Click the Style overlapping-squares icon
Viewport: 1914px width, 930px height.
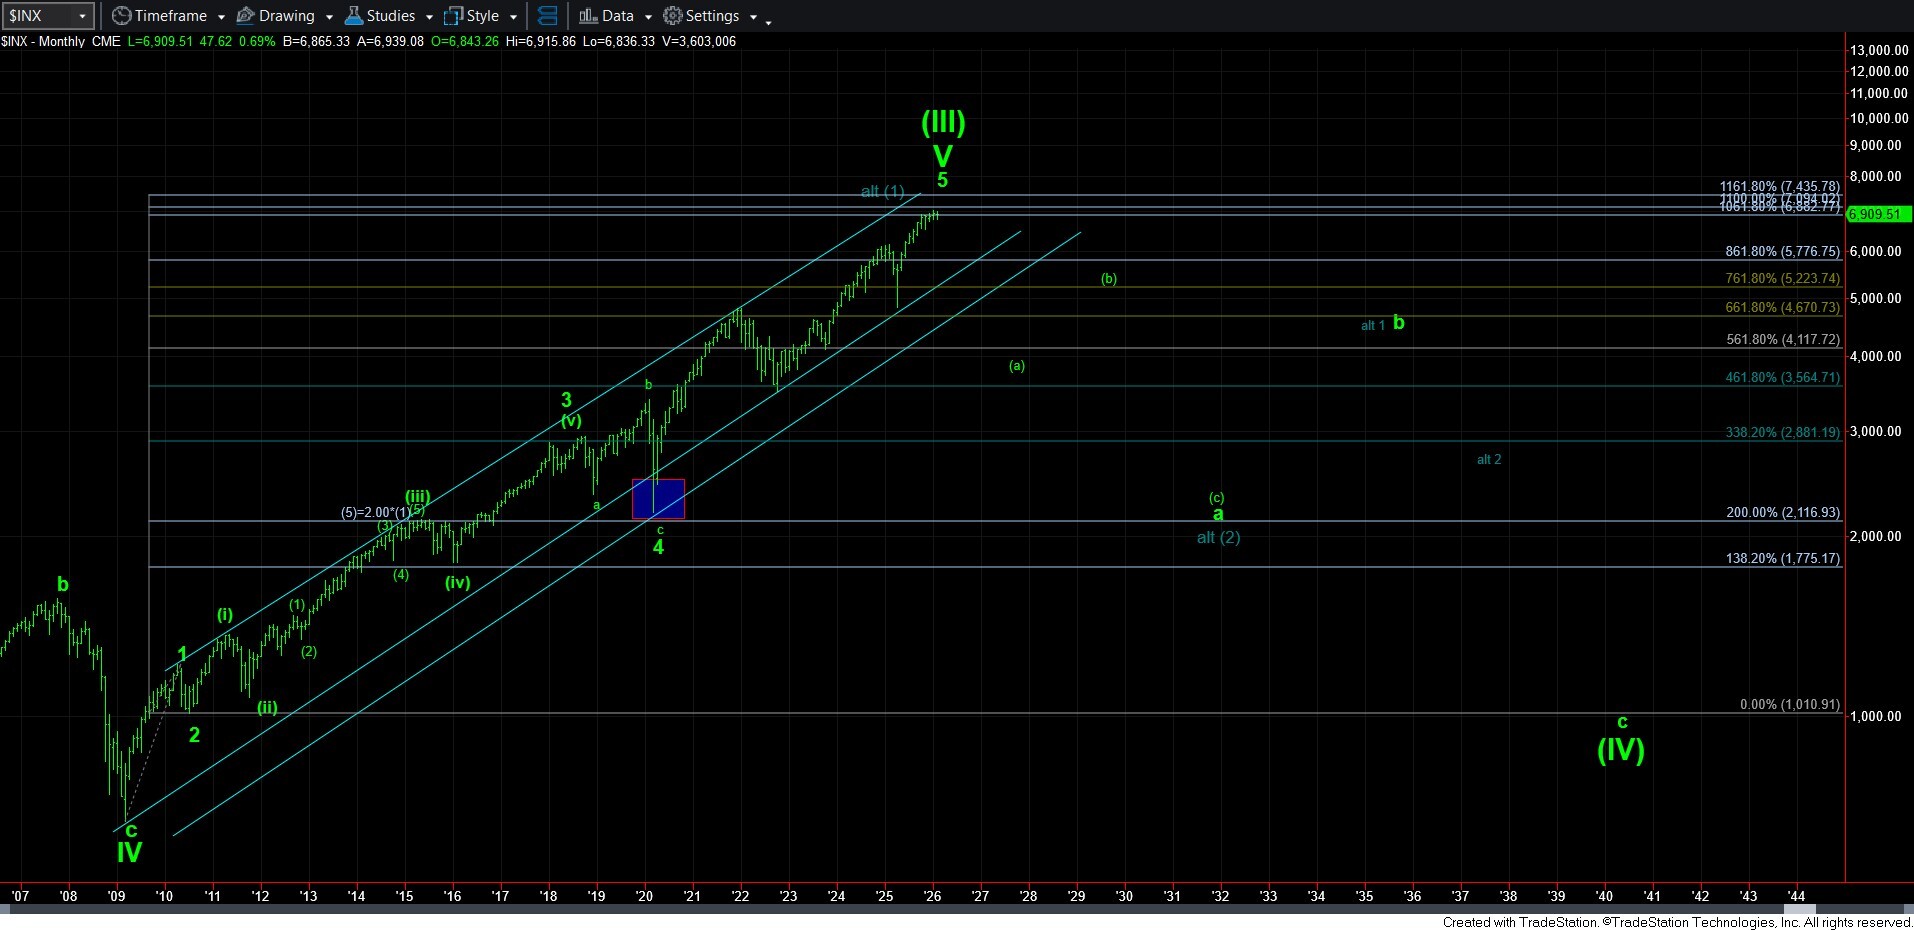click(x=453, y=16)
